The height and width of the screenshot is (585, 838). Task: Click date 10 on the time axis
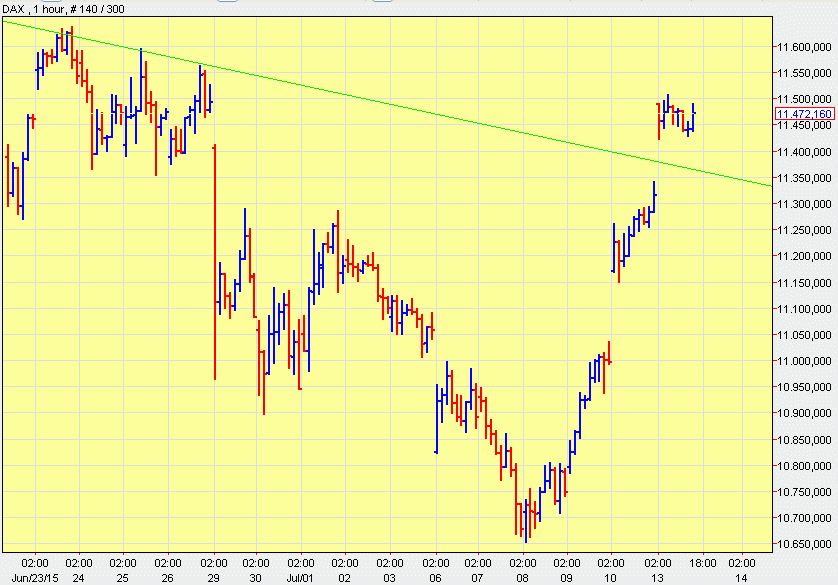pos(610,577)
